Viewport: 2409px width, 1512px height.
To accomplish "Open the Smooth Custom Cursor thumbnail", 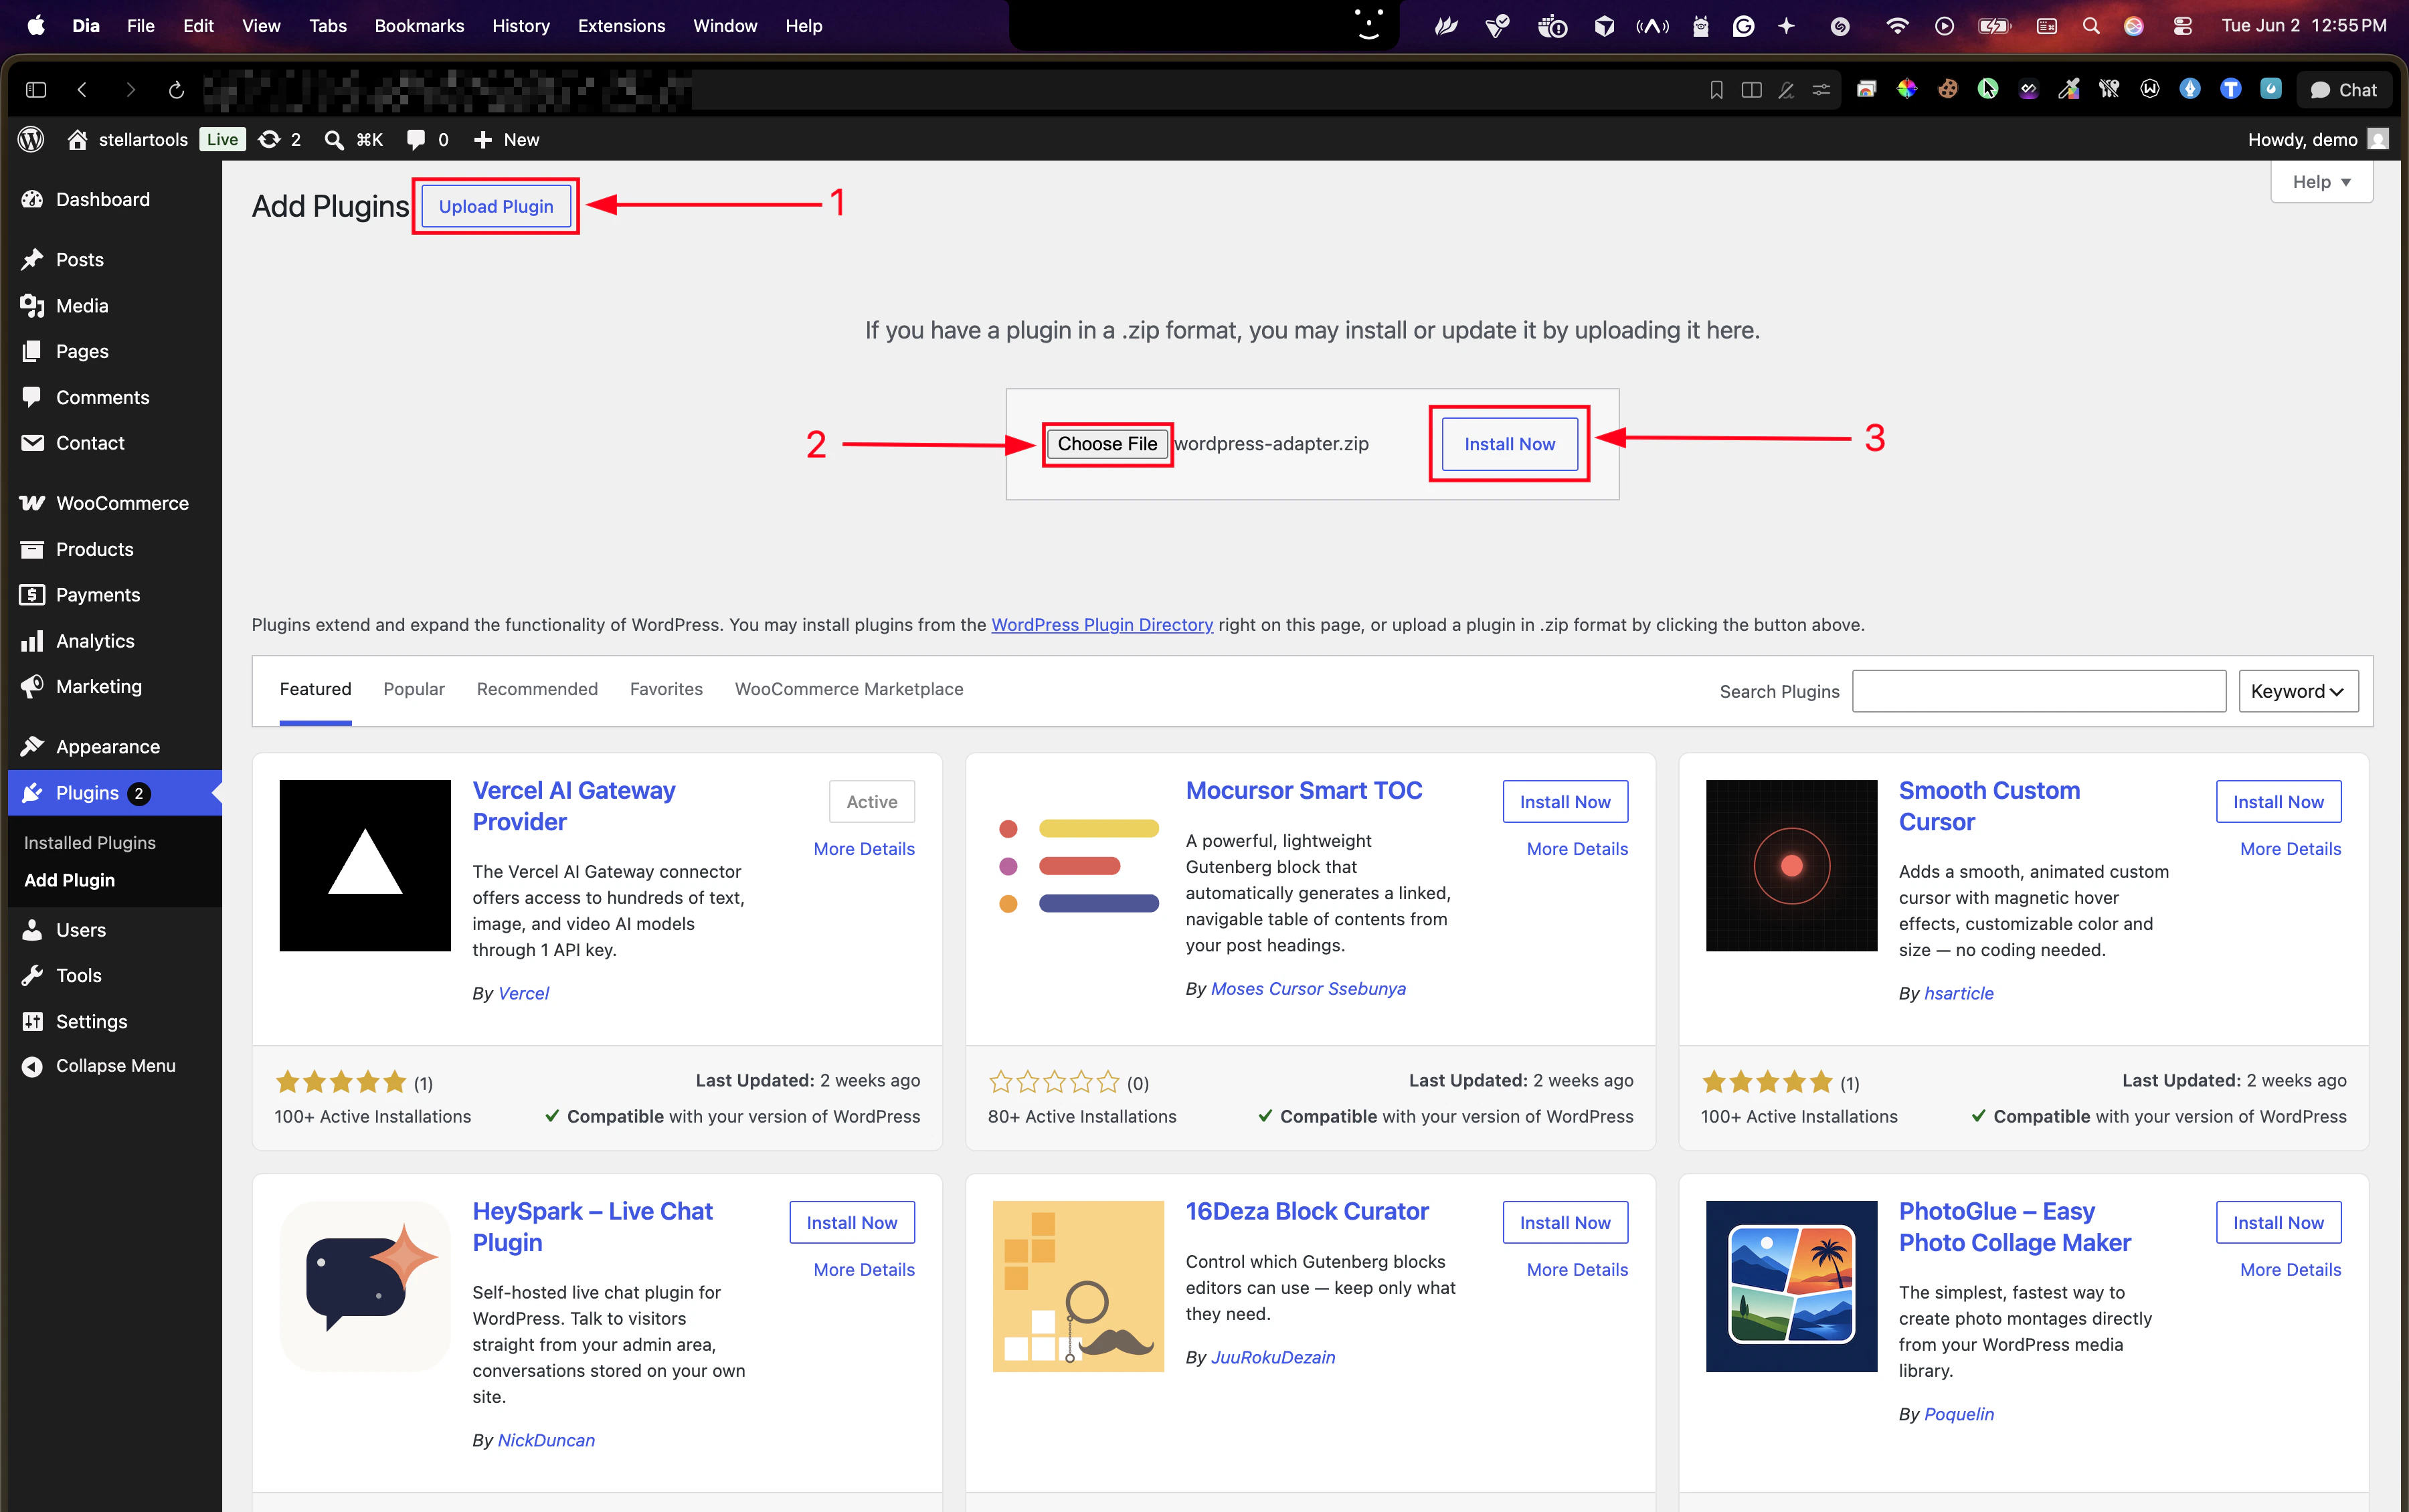I will coord(1791,865).
